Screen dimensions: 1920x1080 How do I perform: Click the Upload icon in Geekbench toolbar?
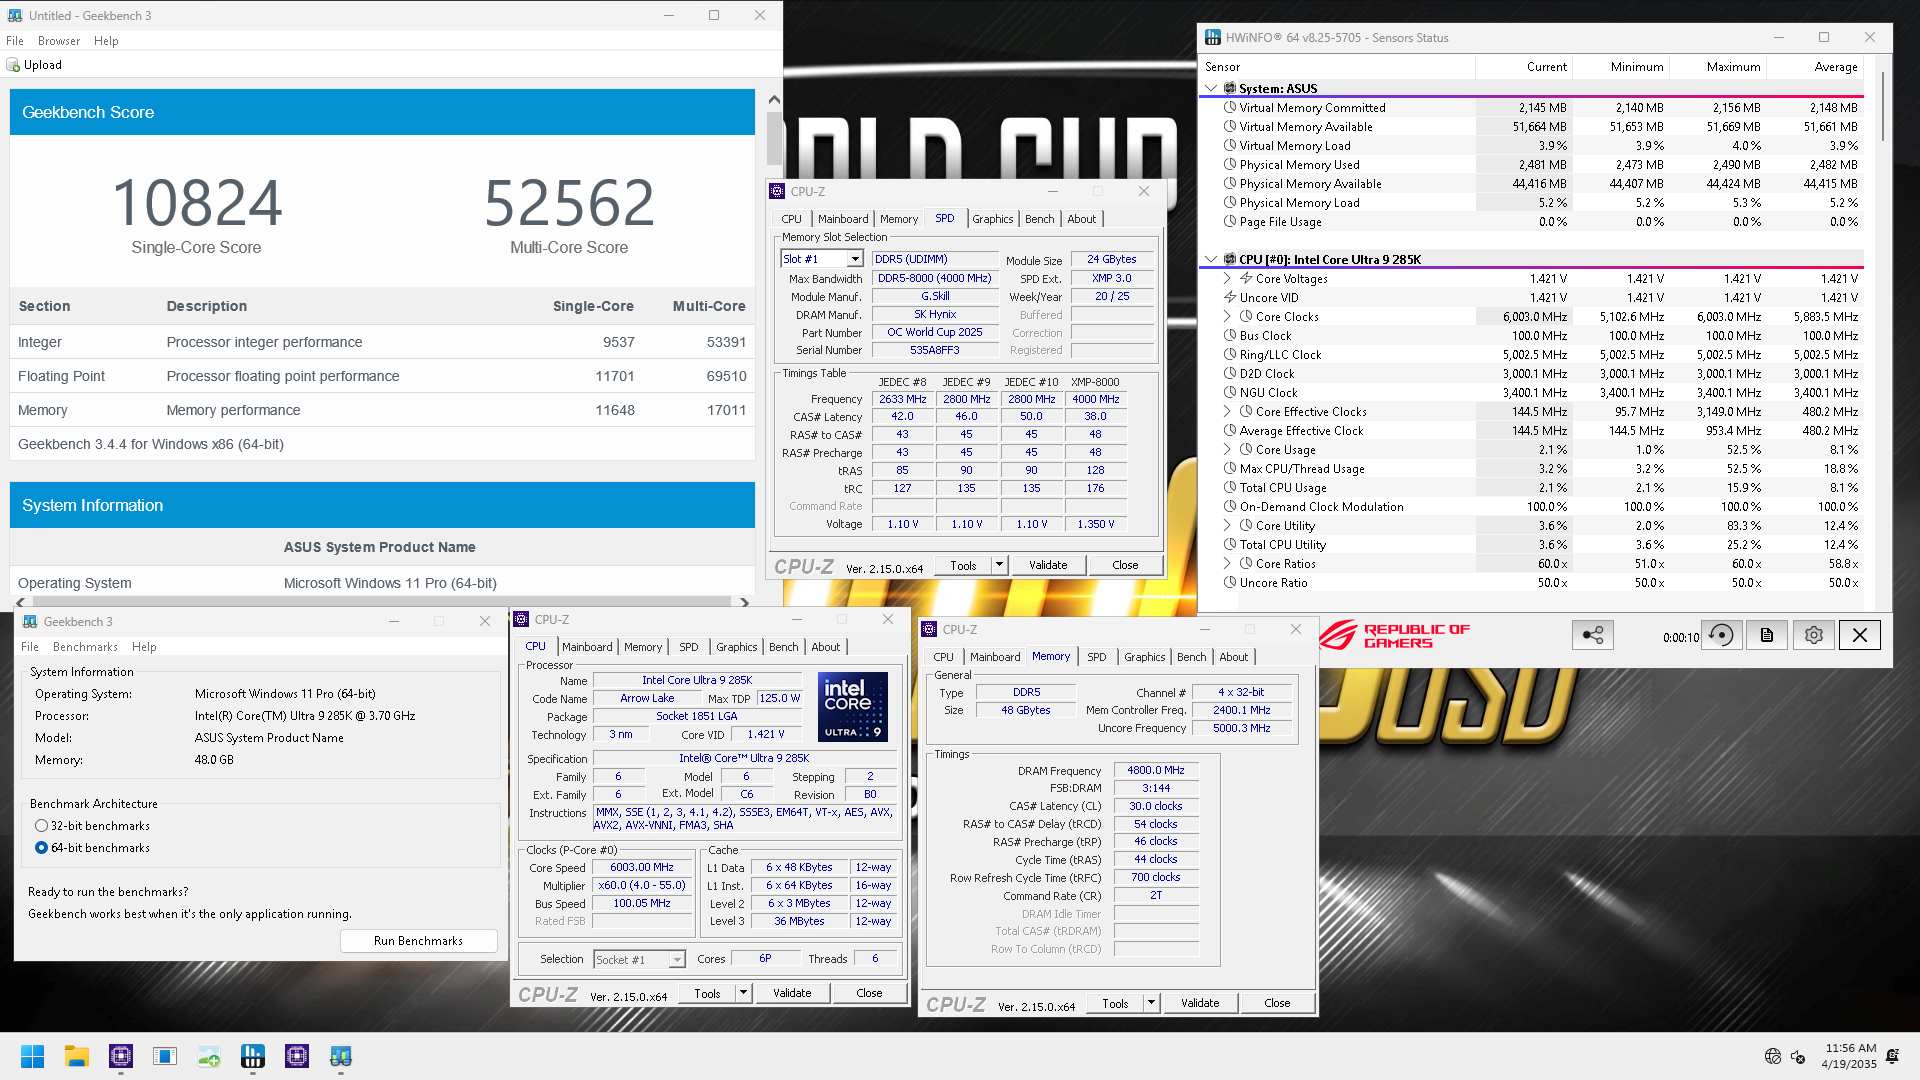(x=13, y=65)
